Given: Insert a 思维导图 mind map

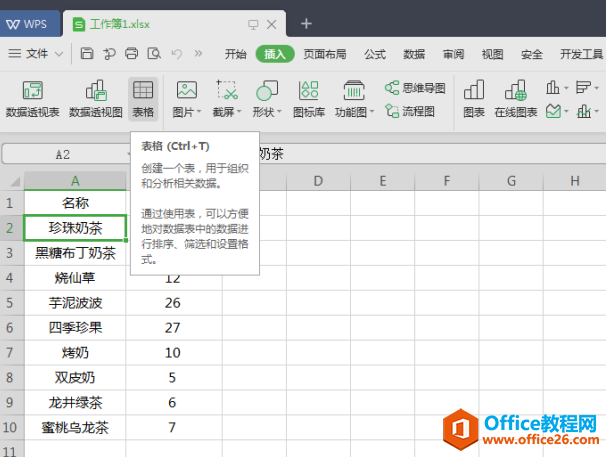Looking at the screenshot, I should click(415, 88).
